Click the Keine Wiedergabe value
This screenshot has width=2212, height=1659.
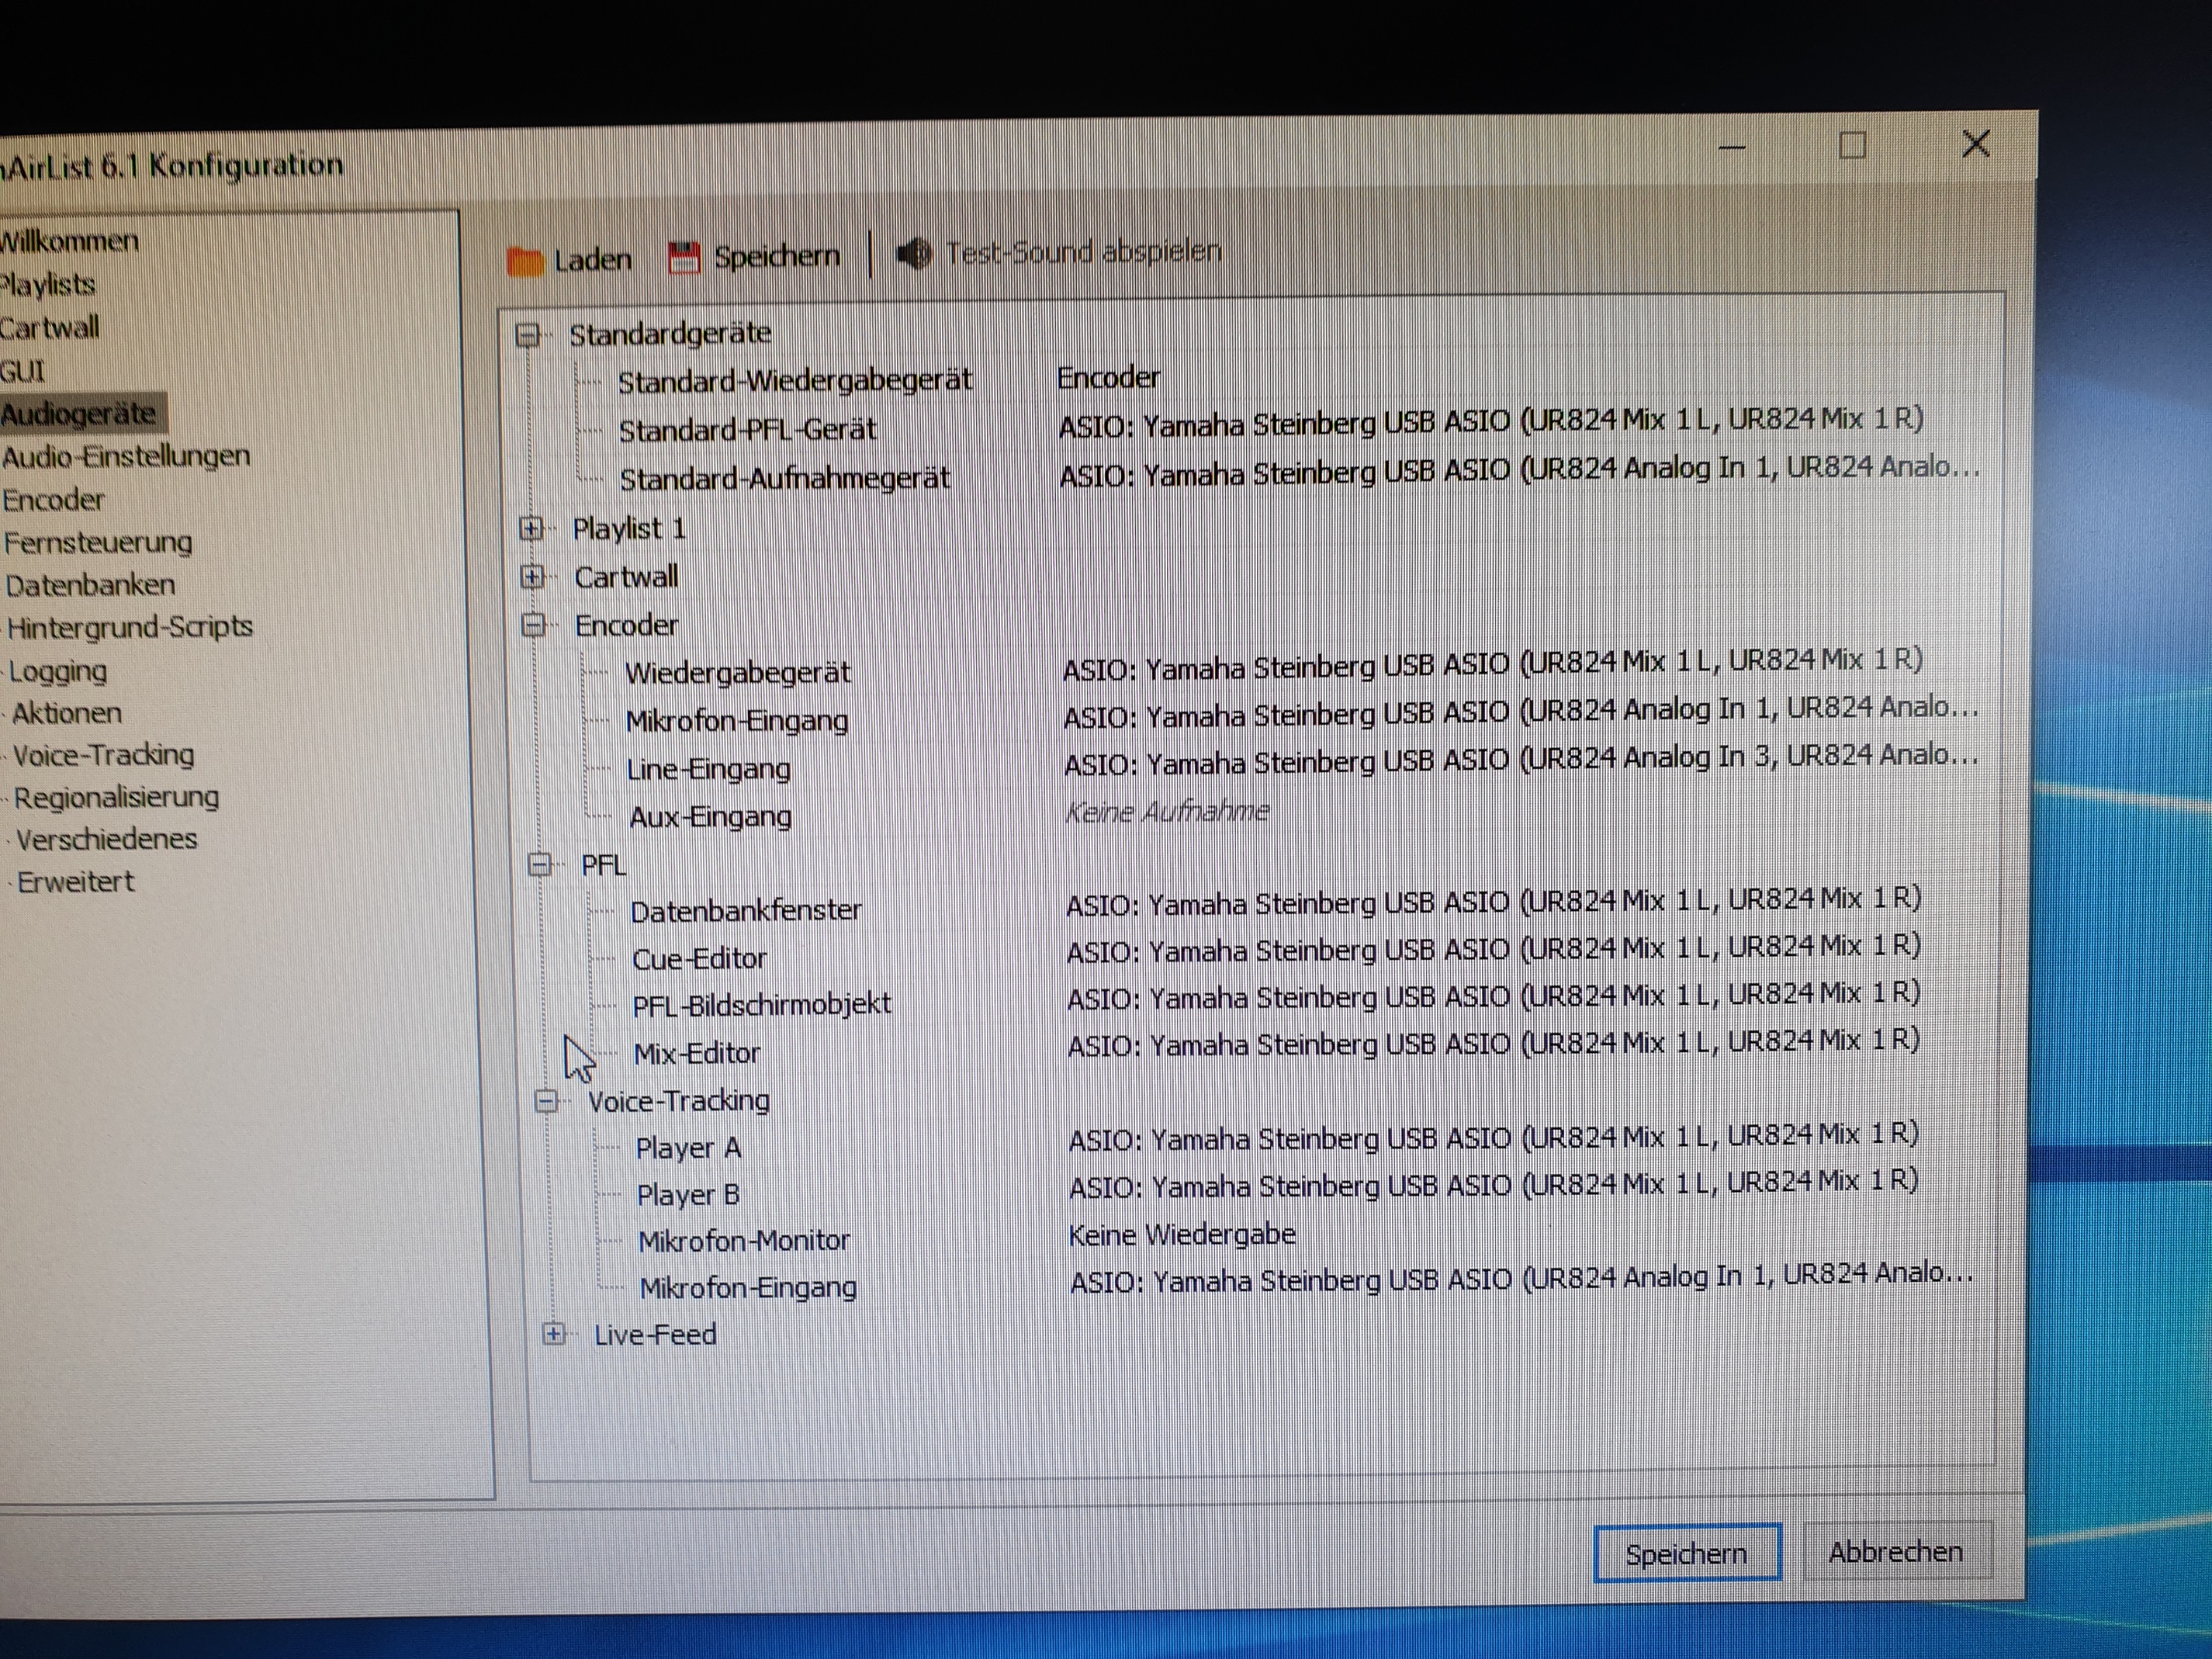point(1182,1235)
